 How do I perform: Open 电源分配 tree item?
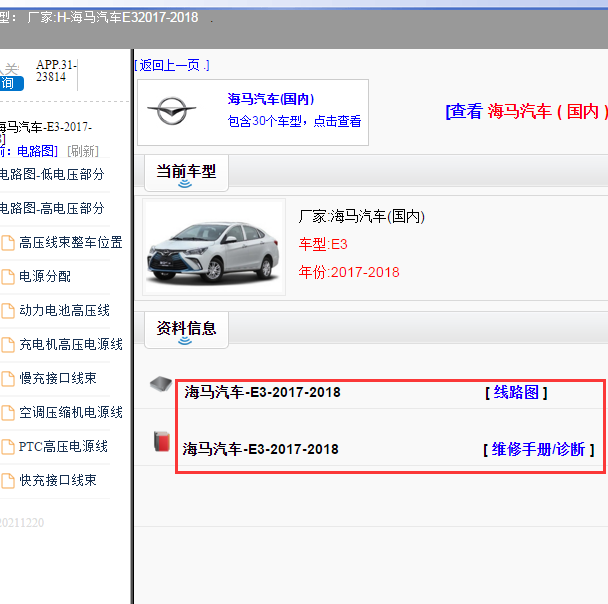click(x=45, y=277)
